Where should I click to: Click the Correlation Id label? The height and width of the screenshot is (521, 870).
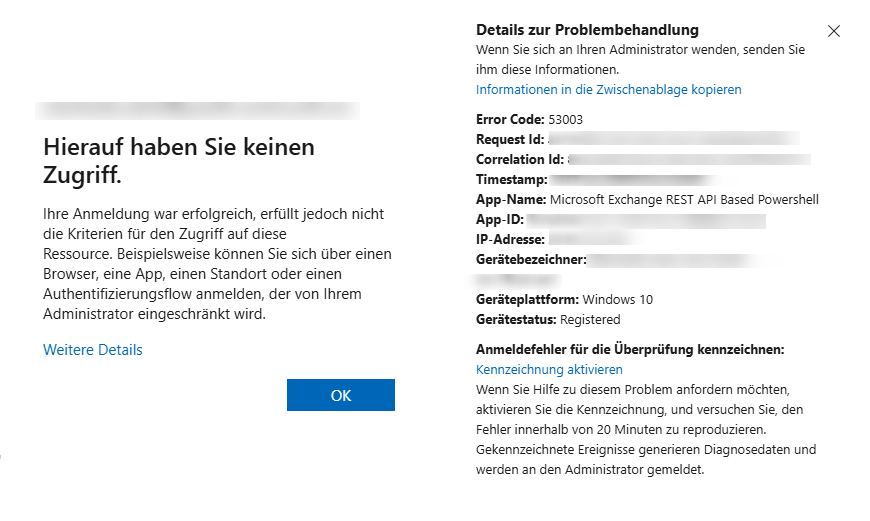[520, 159]
